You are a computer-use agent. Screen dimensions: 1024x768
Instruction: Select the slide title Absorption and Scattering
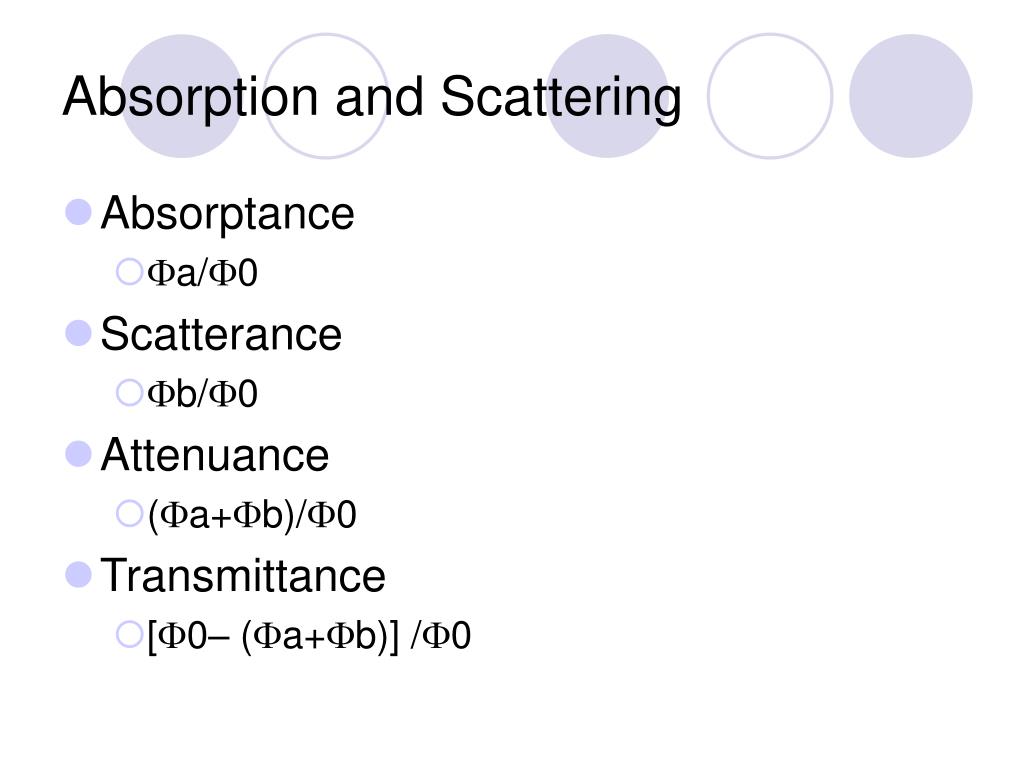tap(372, 98)
